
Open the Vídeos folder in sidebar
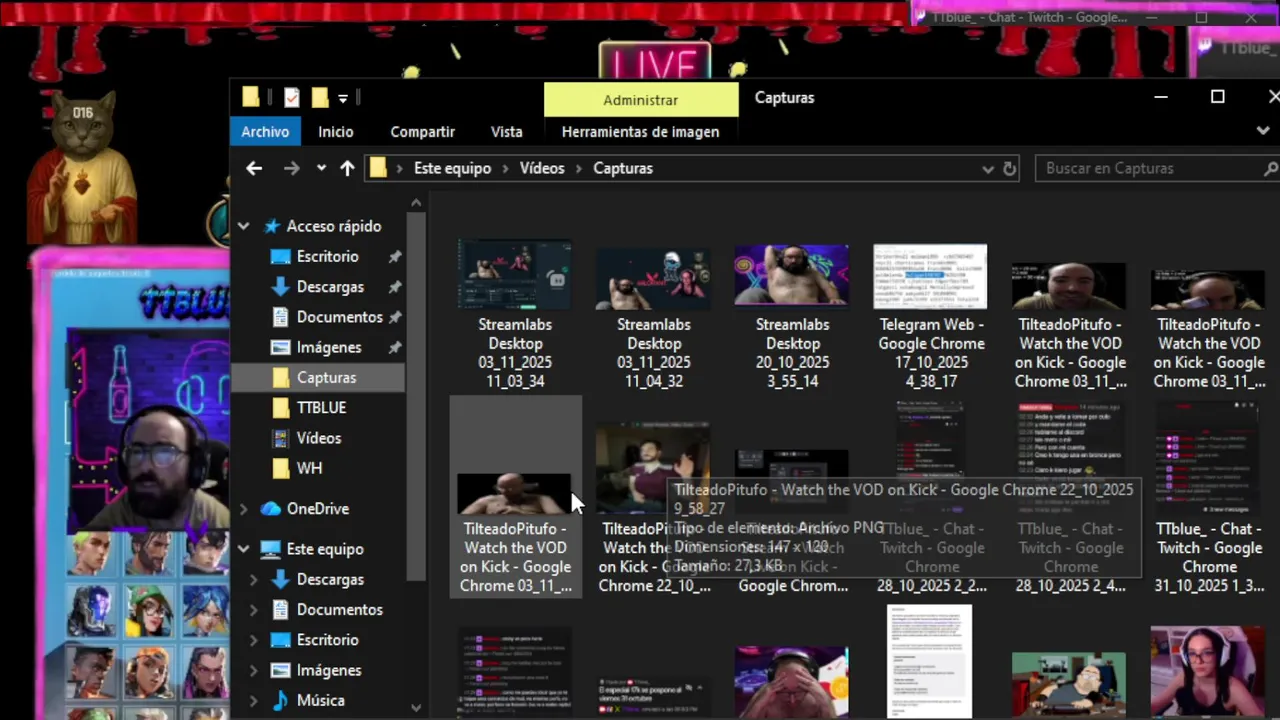[x=318, y=438]
